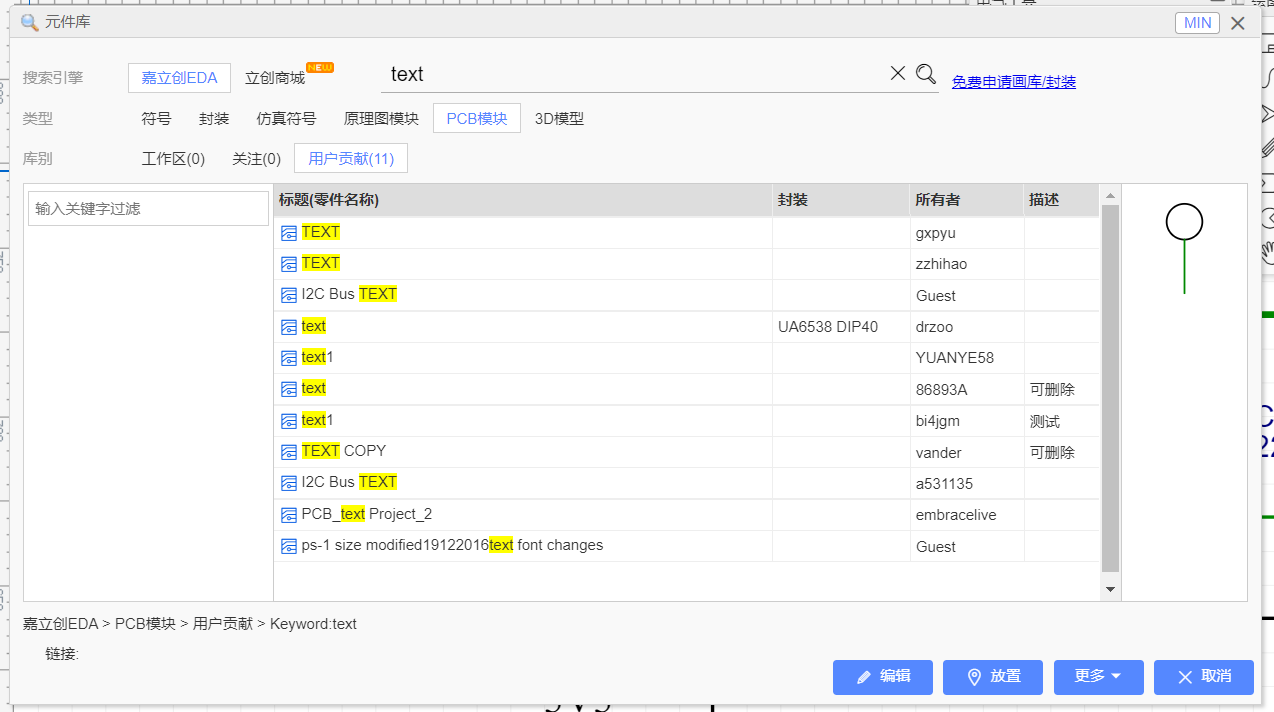Click the 输入关键字过滤 filter input field
The image size is (1274, 712).
click(x=148, y=209)
